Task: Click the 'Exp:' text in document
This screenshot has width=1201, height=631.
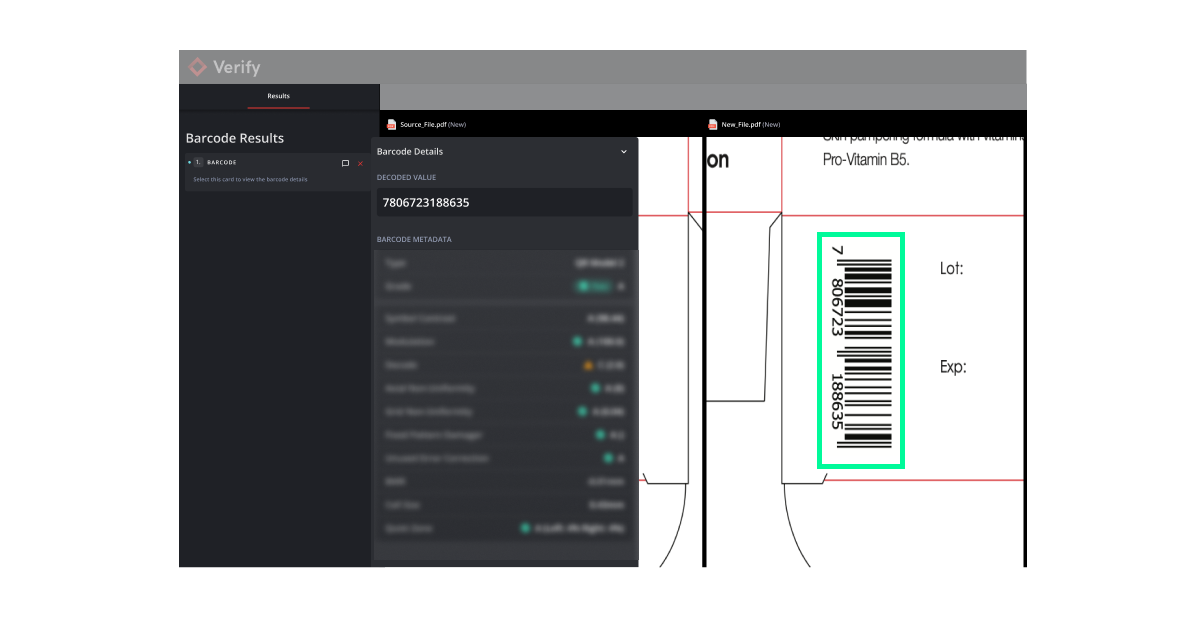Action: 953,367
